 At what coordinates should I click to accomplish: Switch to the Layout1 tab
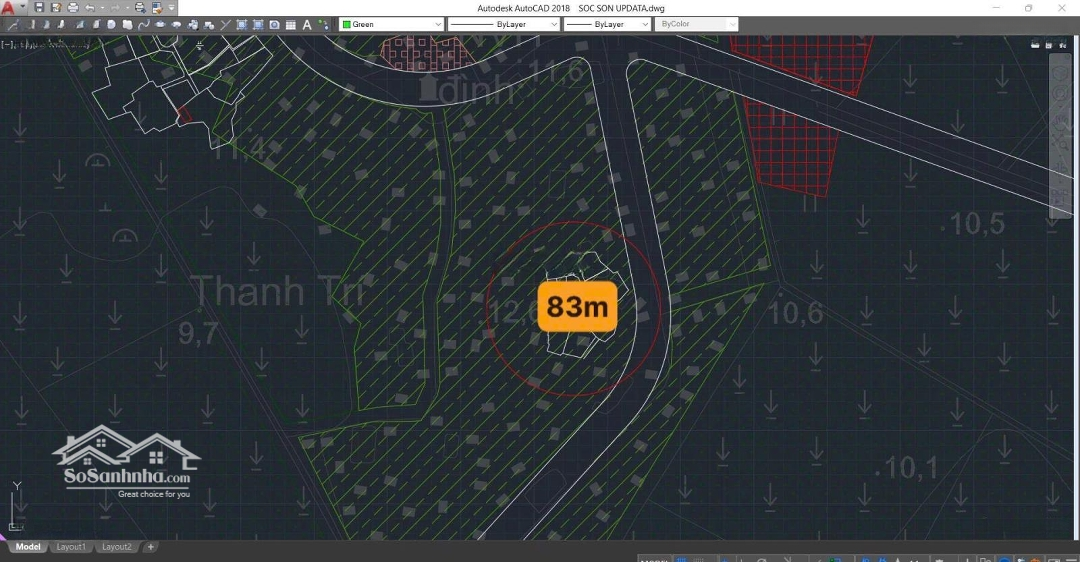point(70,547)
